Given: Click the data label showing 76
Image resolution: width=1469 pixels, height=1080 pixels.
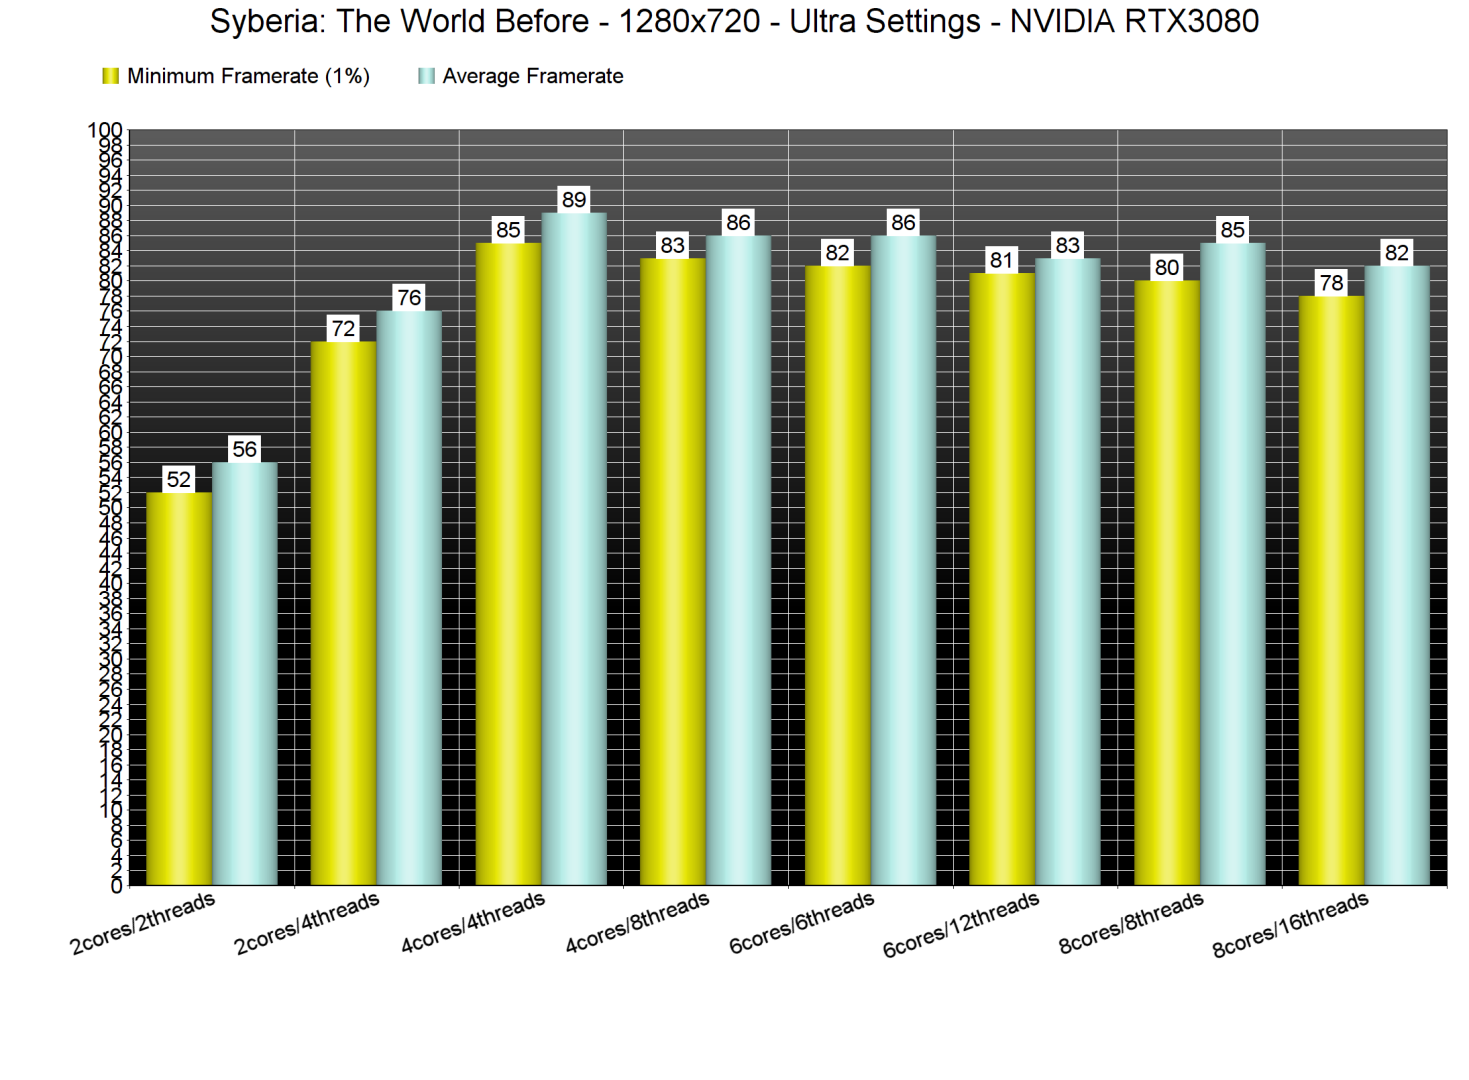Looking at the screenshot, I should [x=409, y=297].
